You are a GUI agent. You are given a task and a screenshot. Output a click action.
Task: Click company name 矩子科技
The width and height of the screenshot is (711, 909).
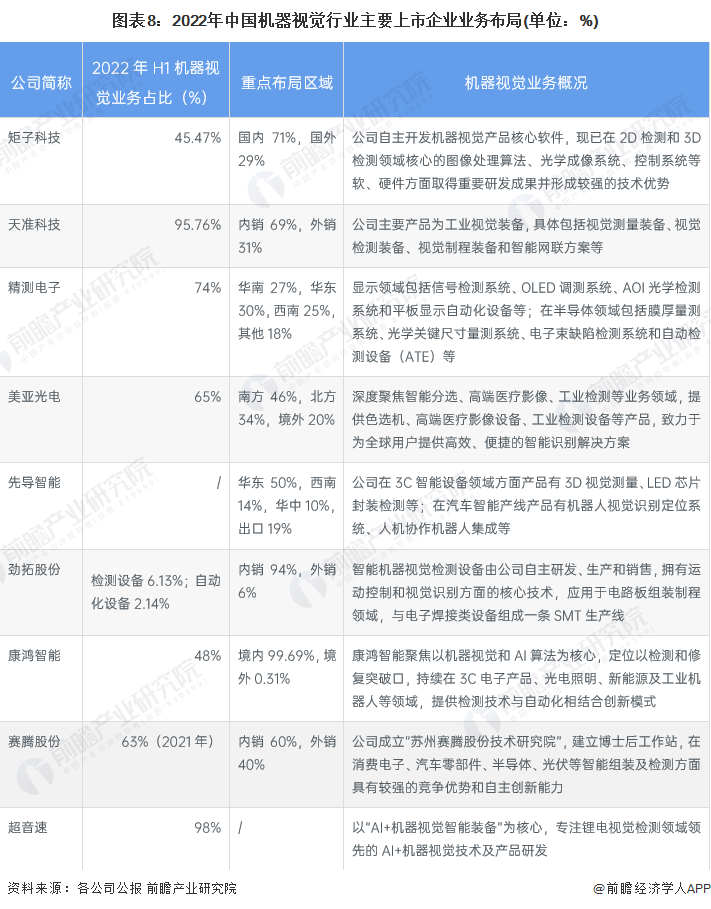(x=34, y=137)
